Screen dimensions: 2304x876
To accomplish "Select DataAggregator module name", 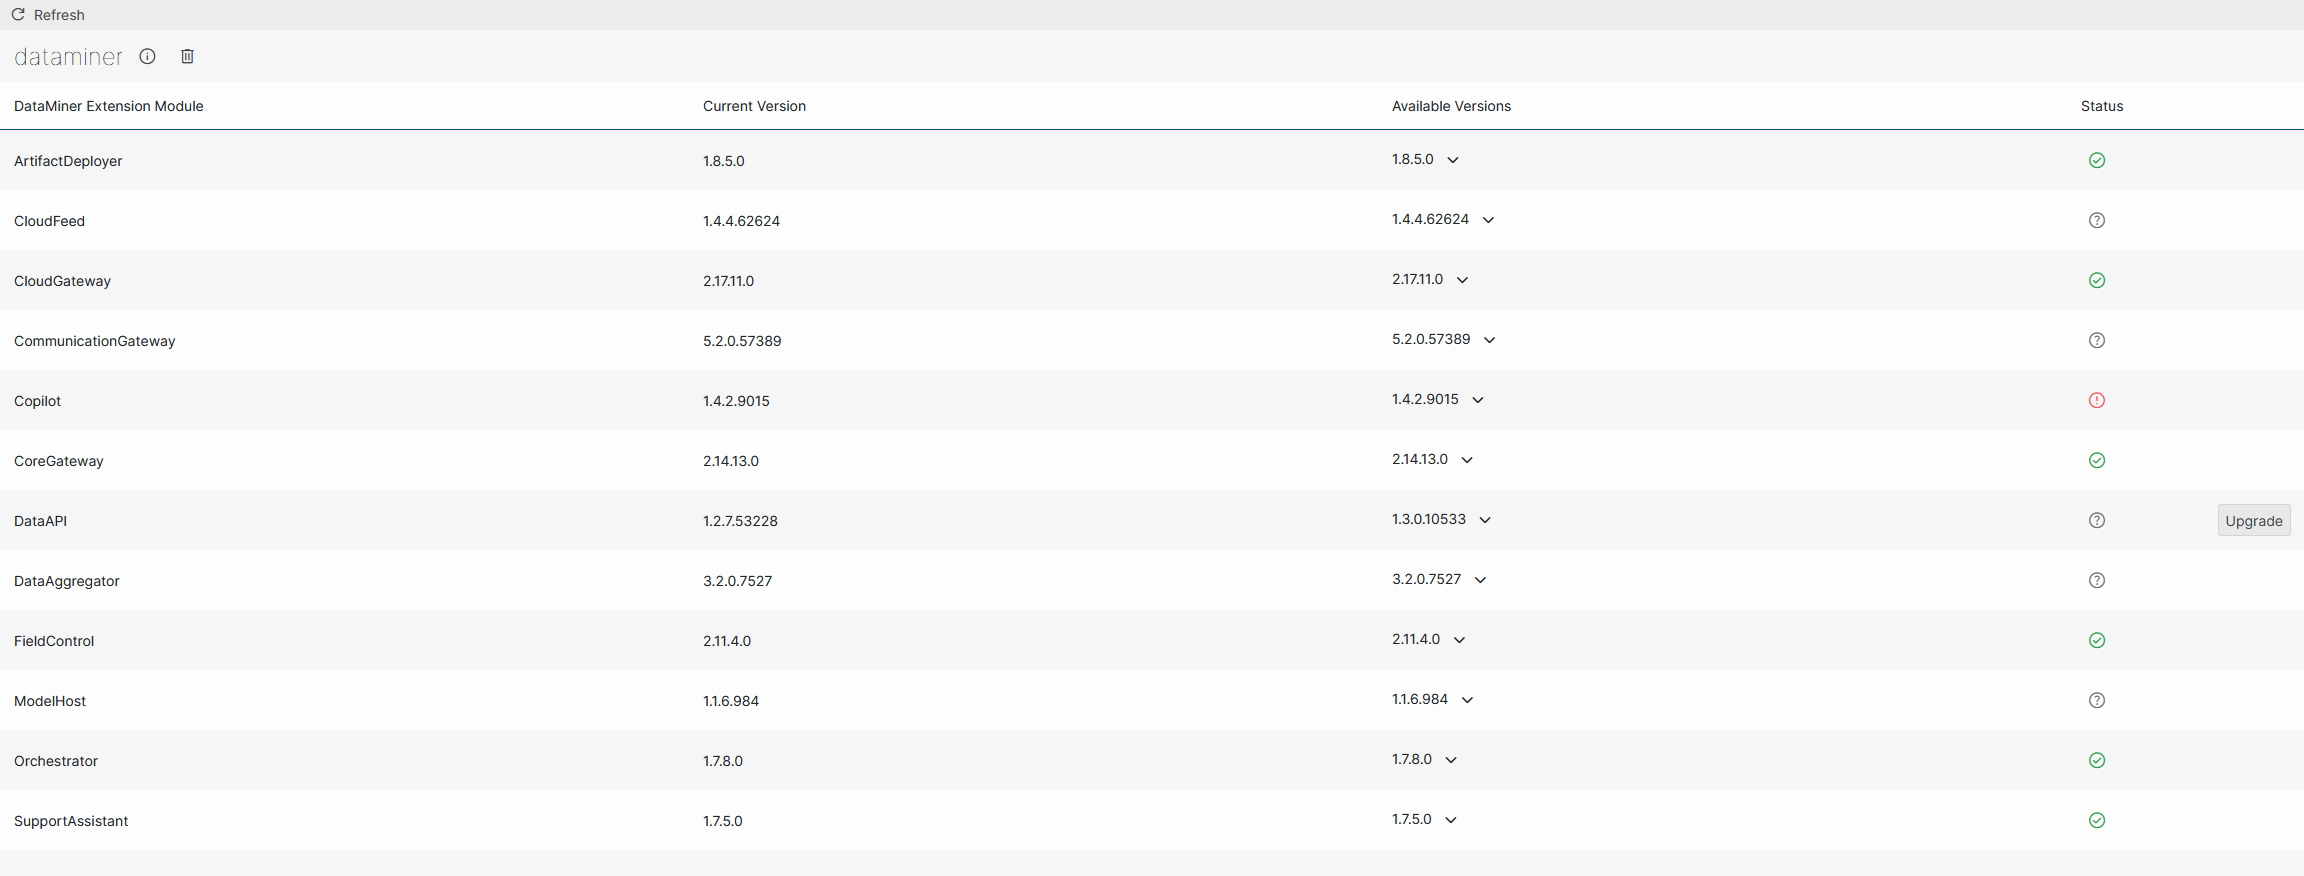I will click(x=67, y=581).
